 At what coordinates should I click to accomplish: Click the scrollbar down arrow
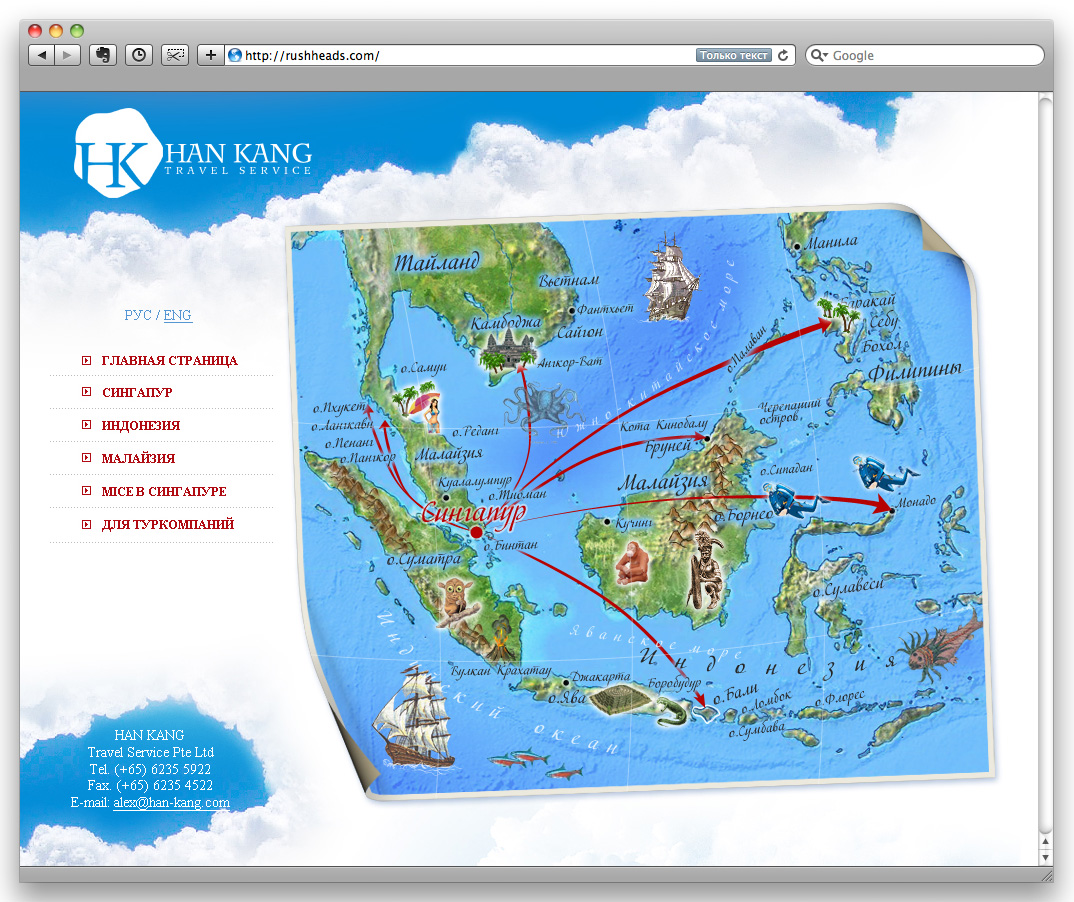[1045, 857]
